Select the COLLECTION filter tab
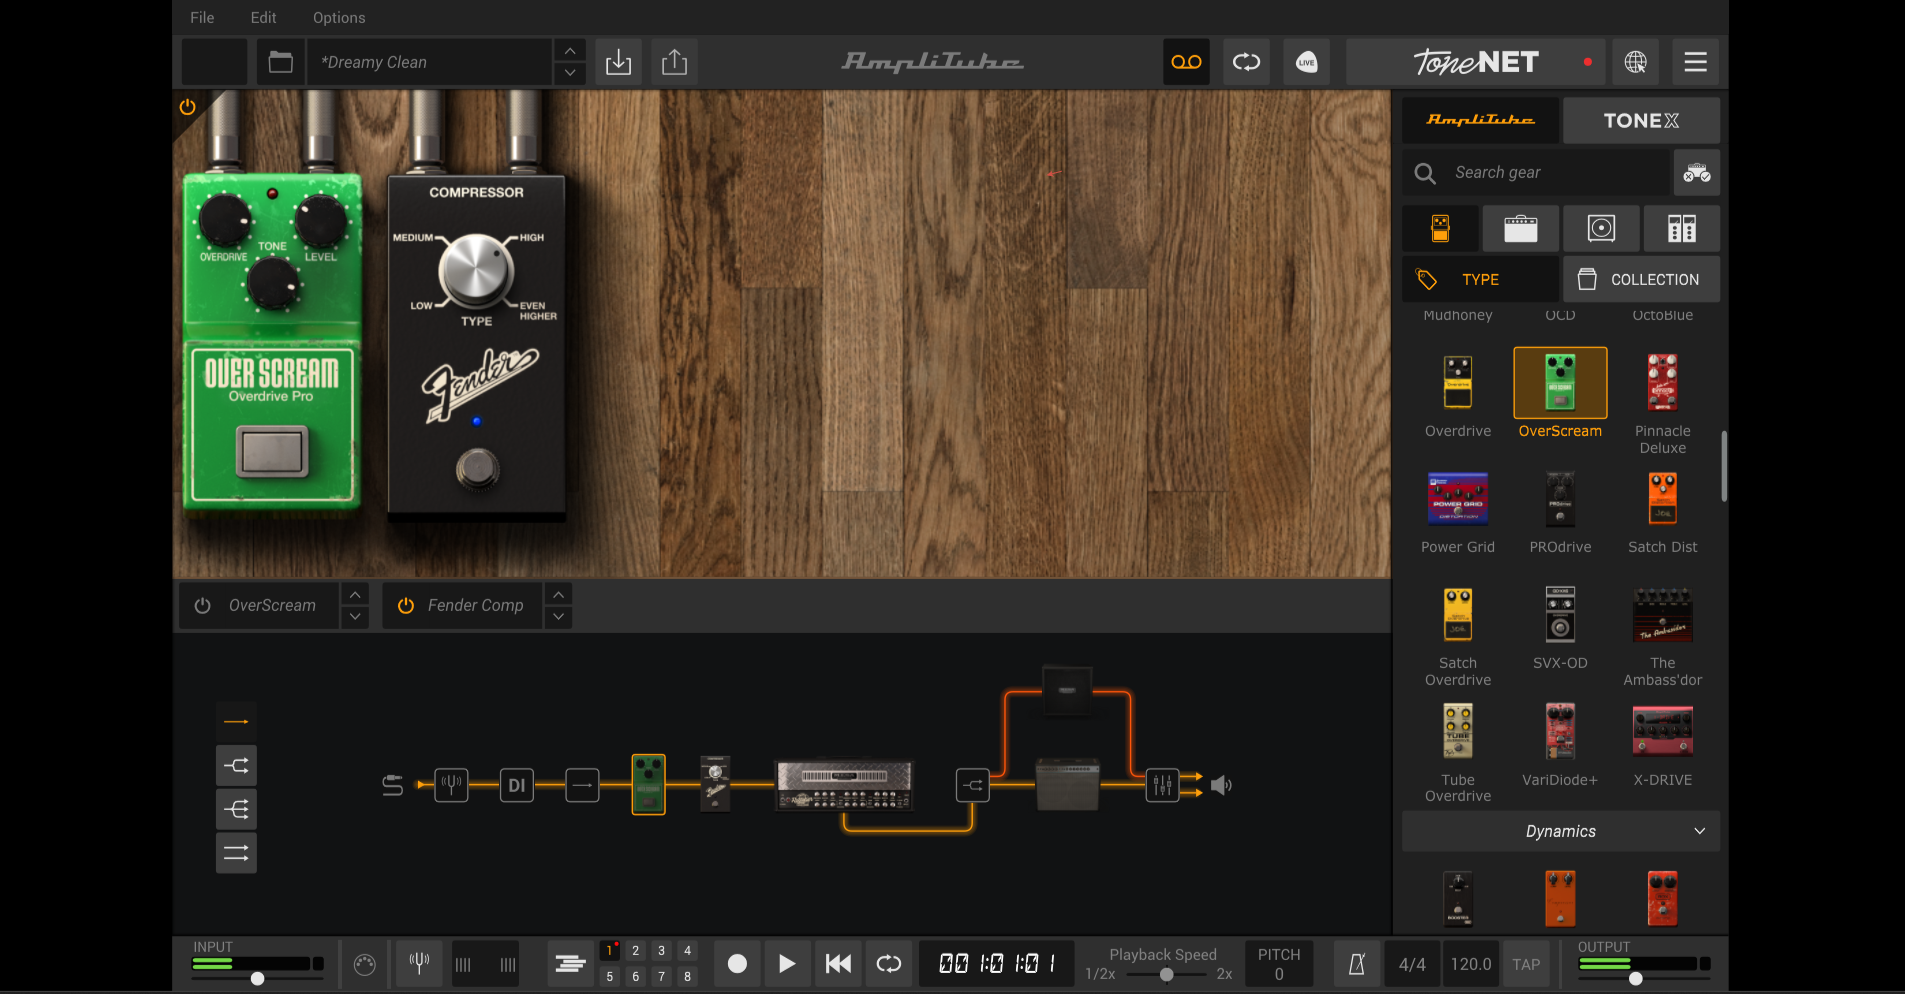 1642,279
